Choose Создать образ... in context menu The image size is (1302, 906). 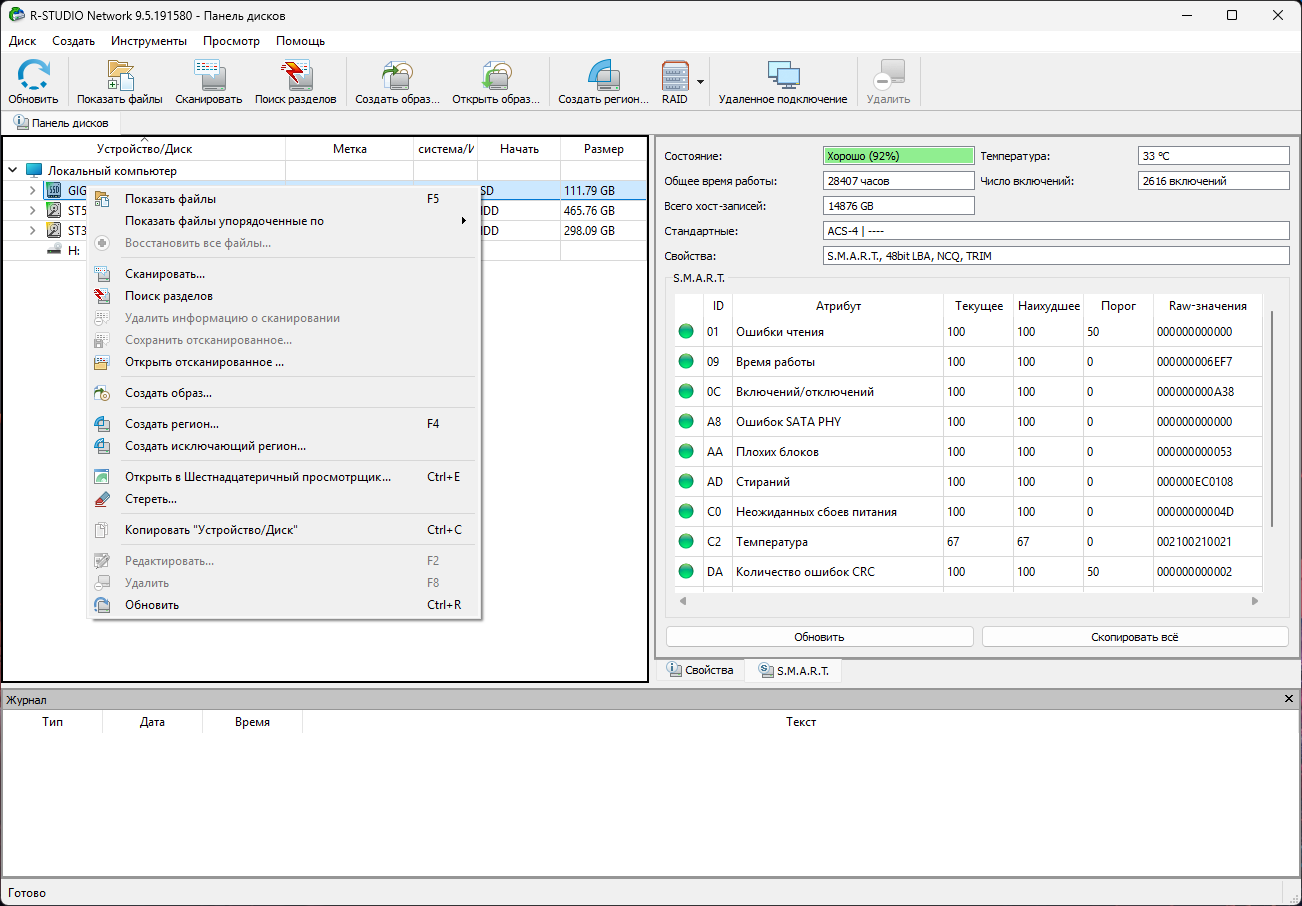pos(285,393)
